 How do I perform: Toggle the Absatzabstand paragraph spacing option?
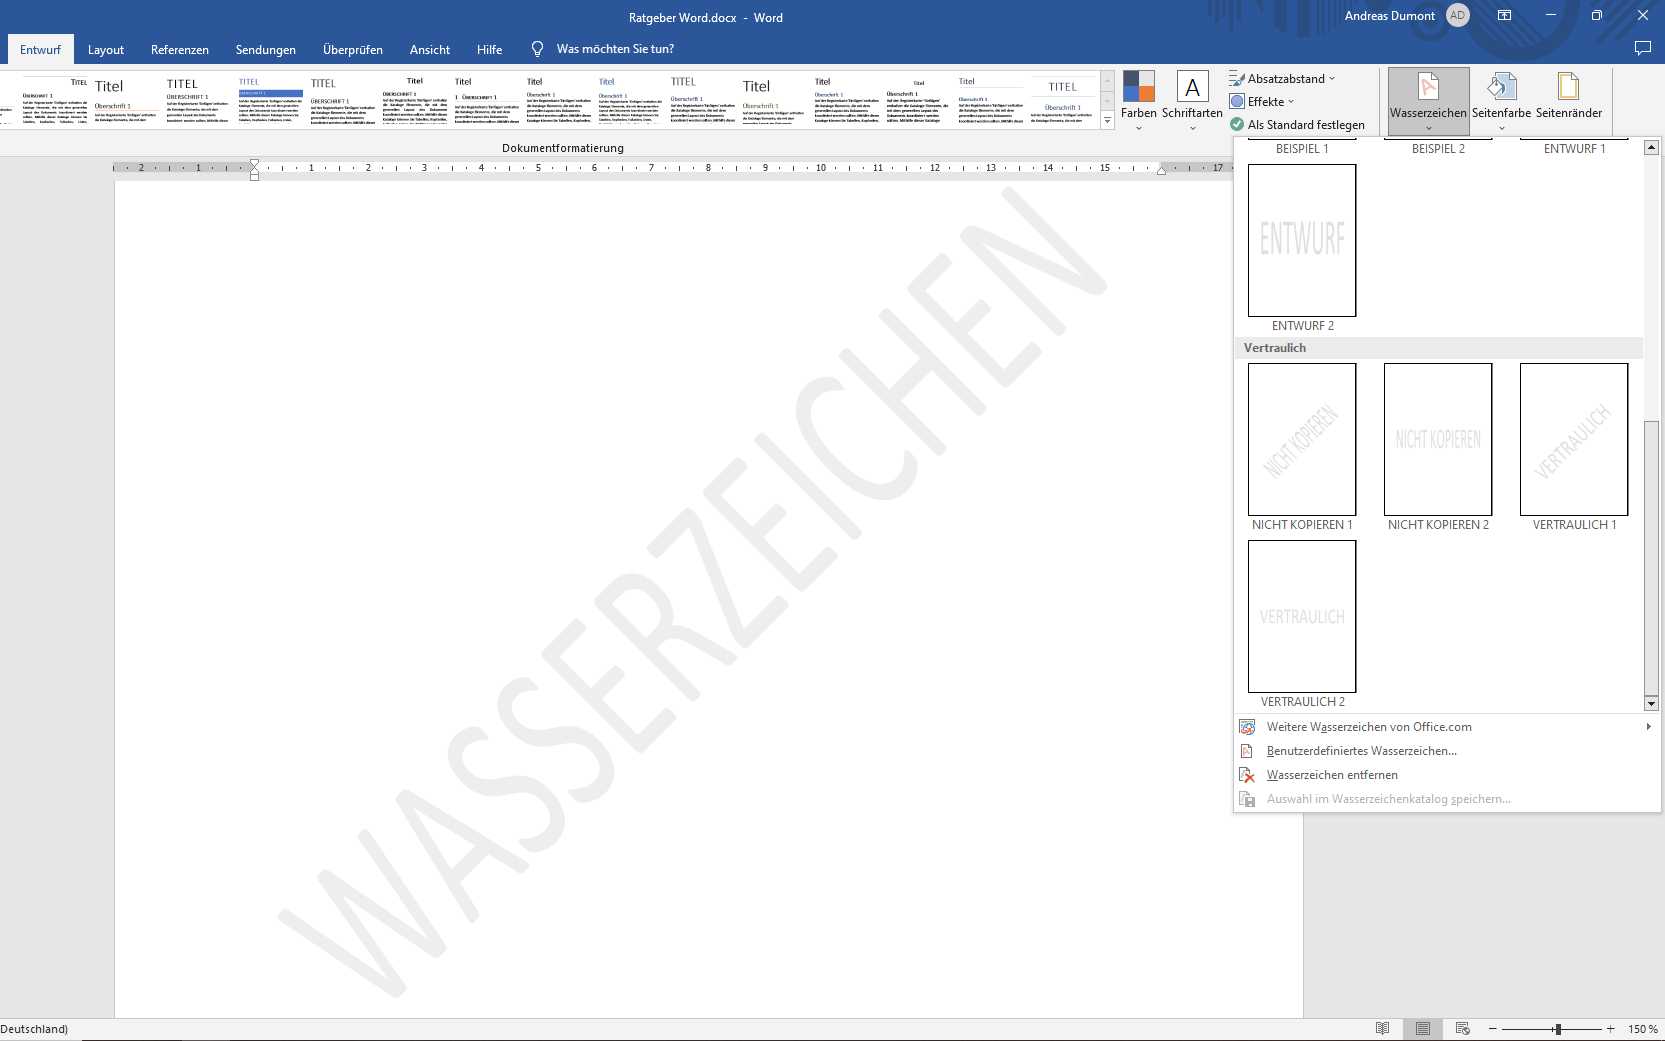pyautogui.click(x=1285, y=78)
